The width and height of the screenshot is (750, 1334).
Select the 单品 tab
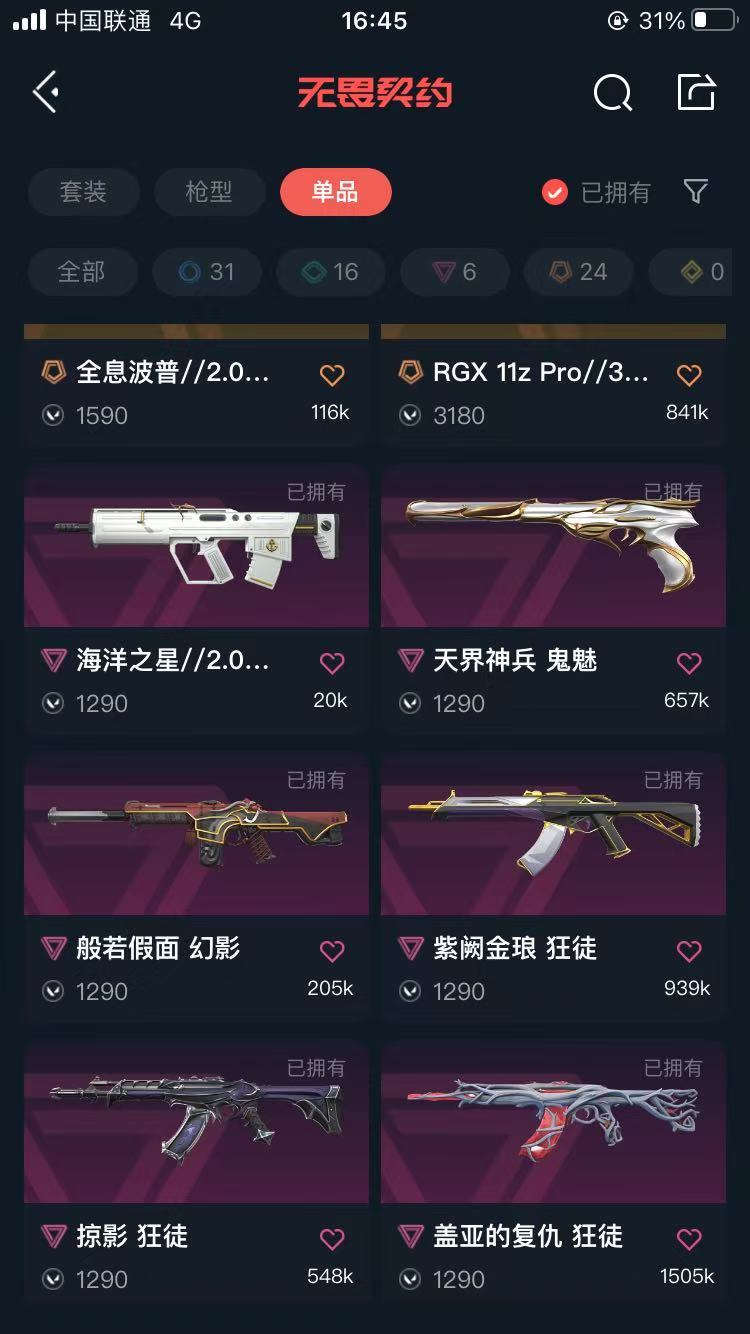[x=335, y=192]
